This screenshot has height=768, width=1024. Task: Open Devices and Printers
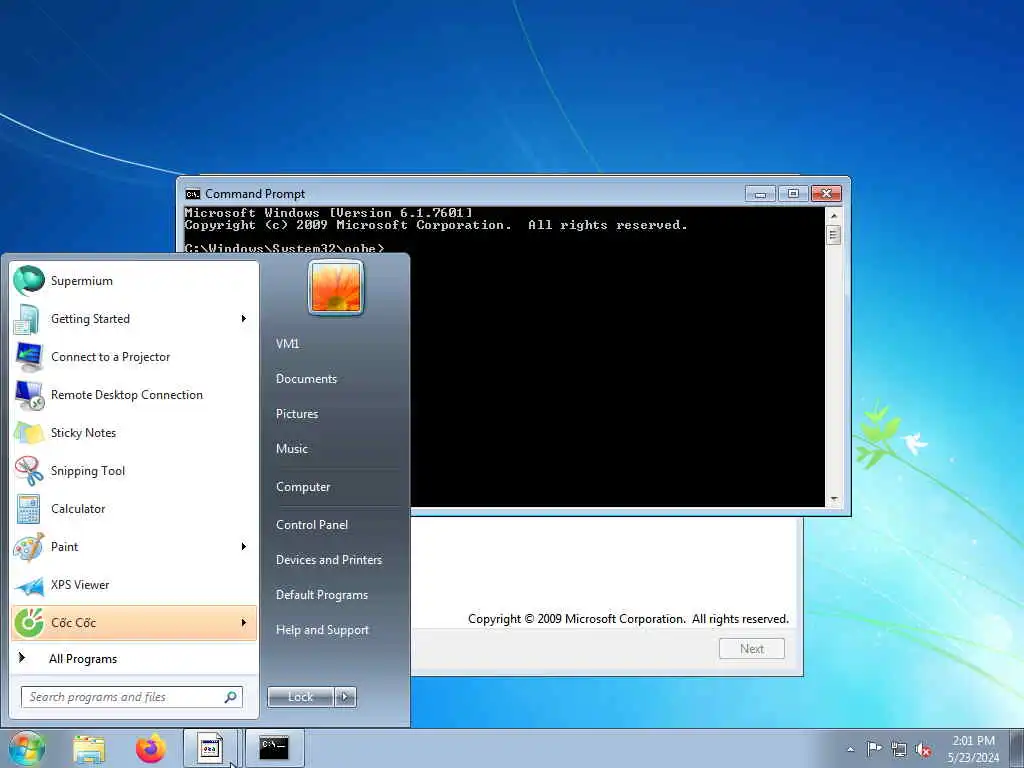pyautogui.click(x=328, y=560)
